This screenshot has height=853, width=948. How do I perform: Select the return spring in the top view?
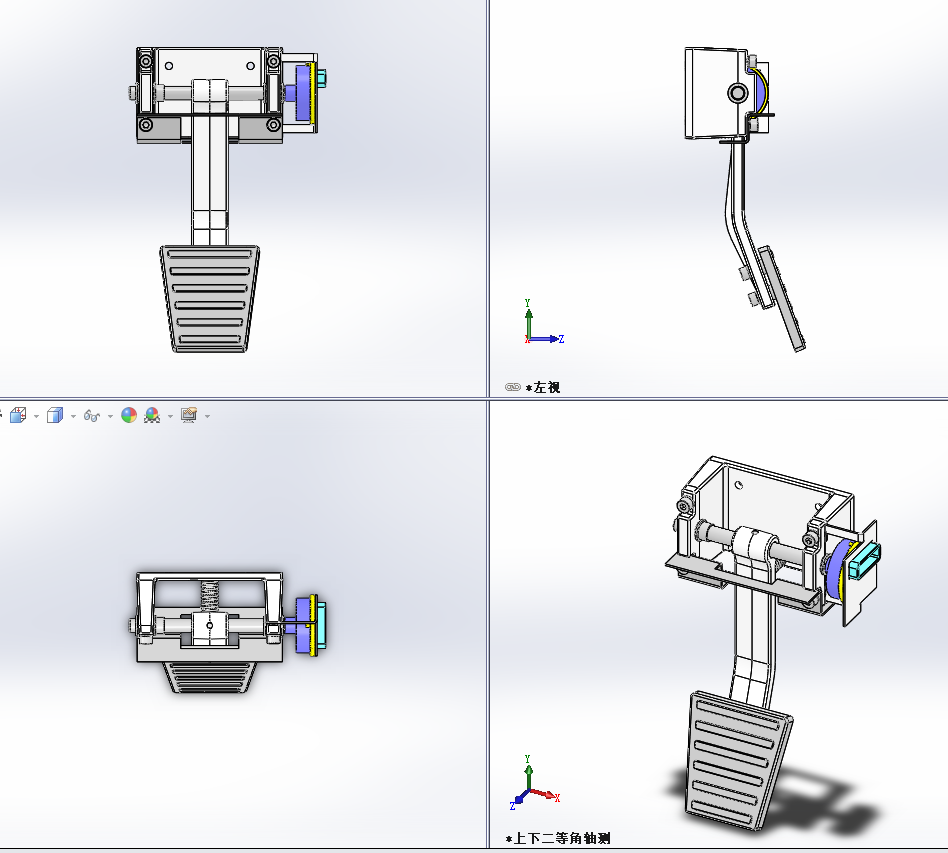coord(209,597)
